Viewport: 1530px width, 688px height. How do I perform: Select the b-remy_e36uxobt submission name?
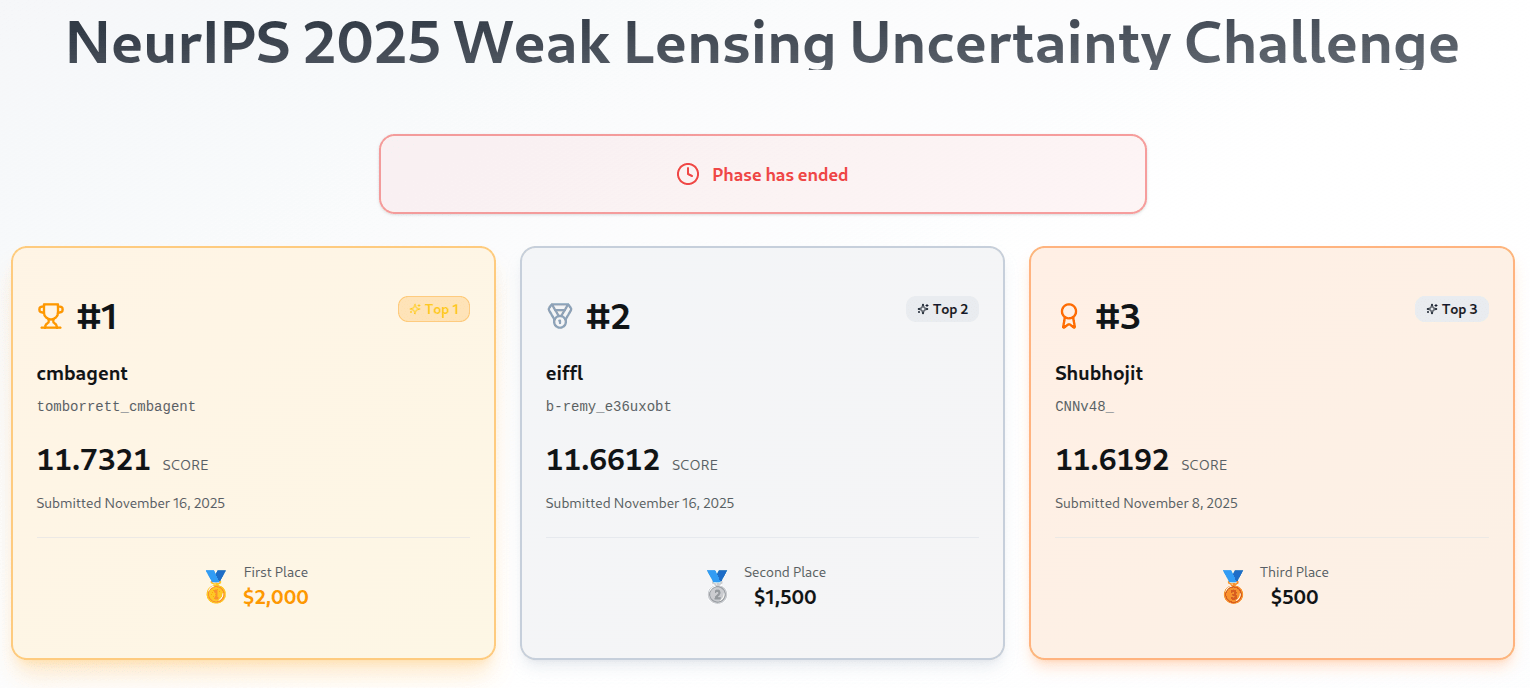[615, 407]
